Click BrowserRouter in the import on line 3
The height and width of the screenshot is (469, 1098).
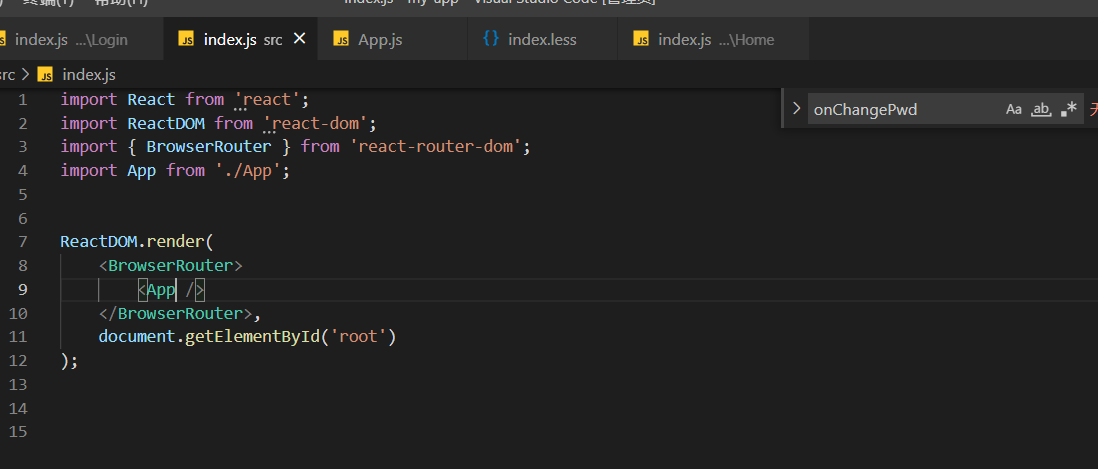tap(209, 147)
